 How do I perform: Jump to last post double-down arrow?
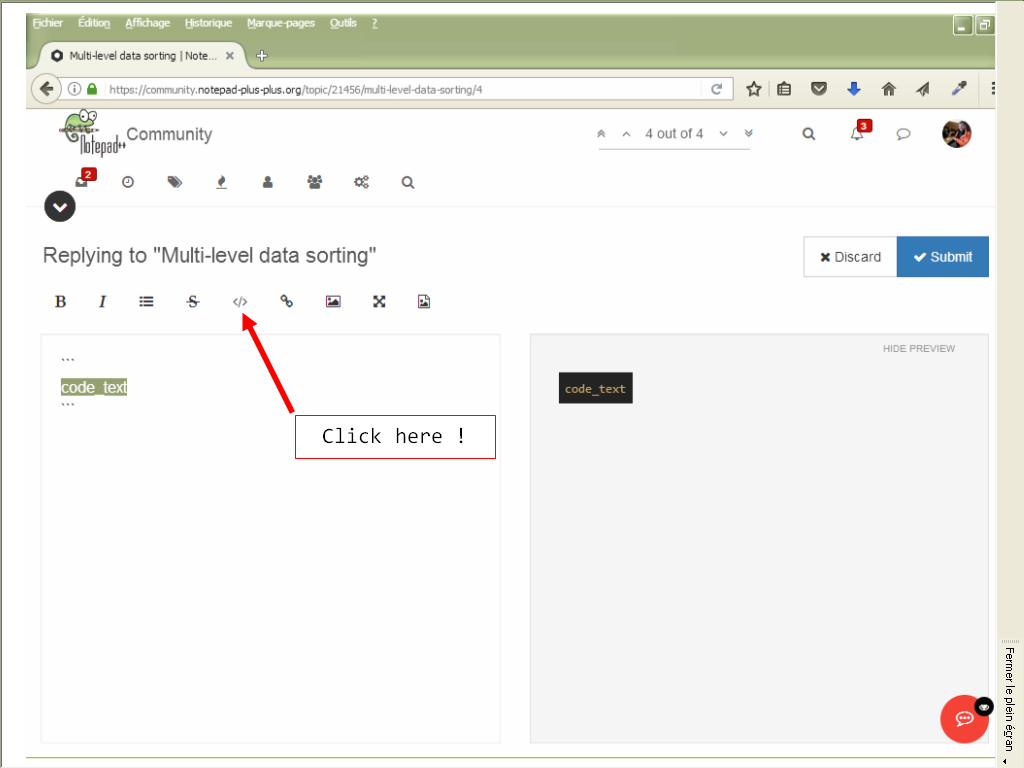[748, 134]
